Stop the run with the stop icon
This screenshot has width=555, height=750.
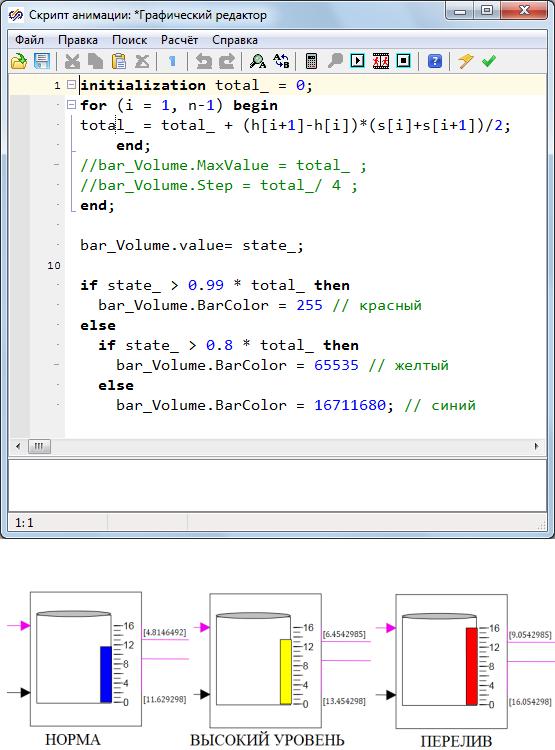pos(404,61)
